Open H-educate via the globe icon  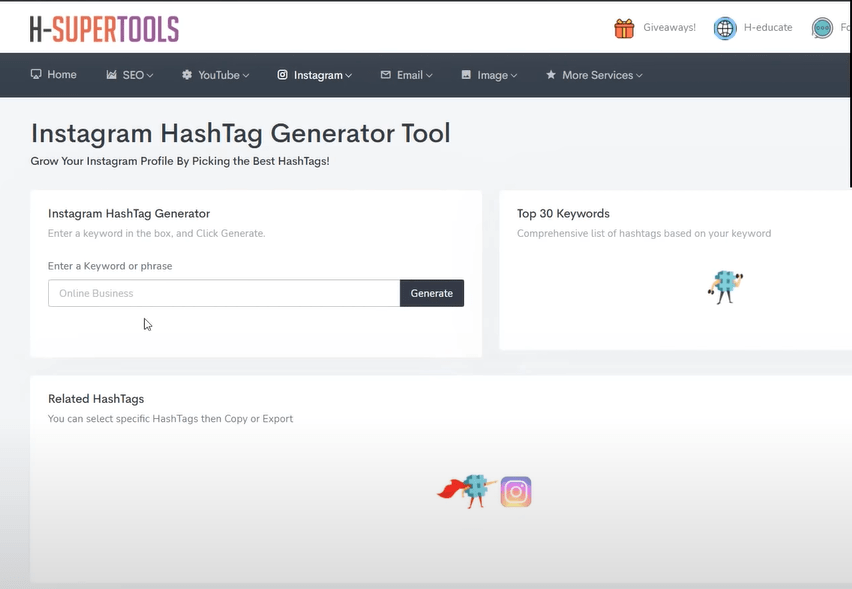click(x=723, y=27)
